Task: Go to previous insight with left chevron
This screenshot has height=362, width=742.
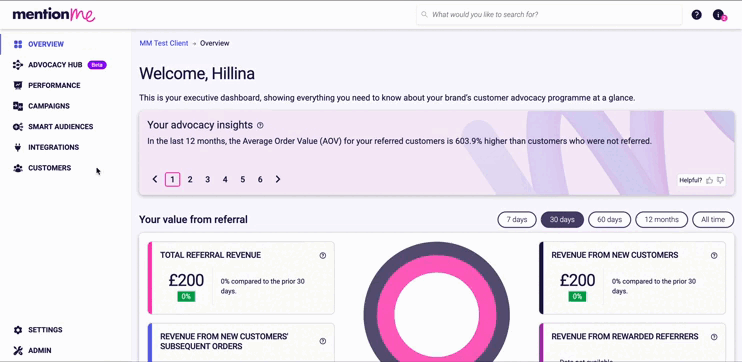Action: pyautogui.click(x=155, y=179)
